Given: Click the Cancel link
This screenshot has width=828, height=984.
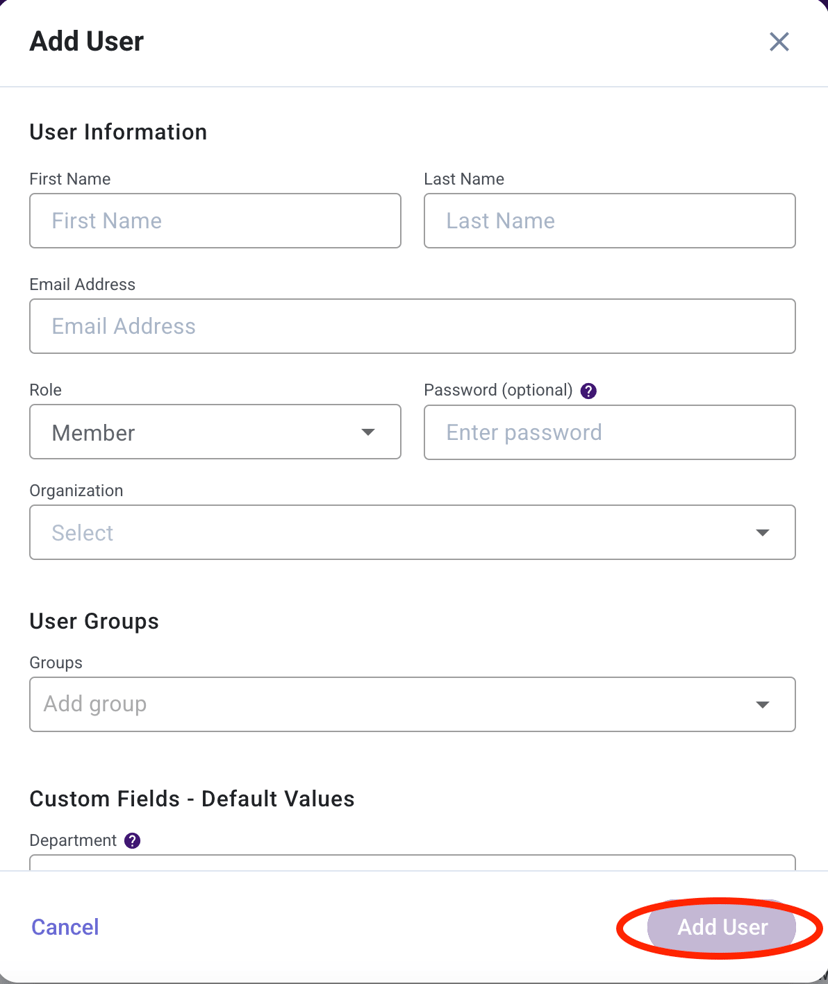Looking at the screenshot, I should point(64,927).
